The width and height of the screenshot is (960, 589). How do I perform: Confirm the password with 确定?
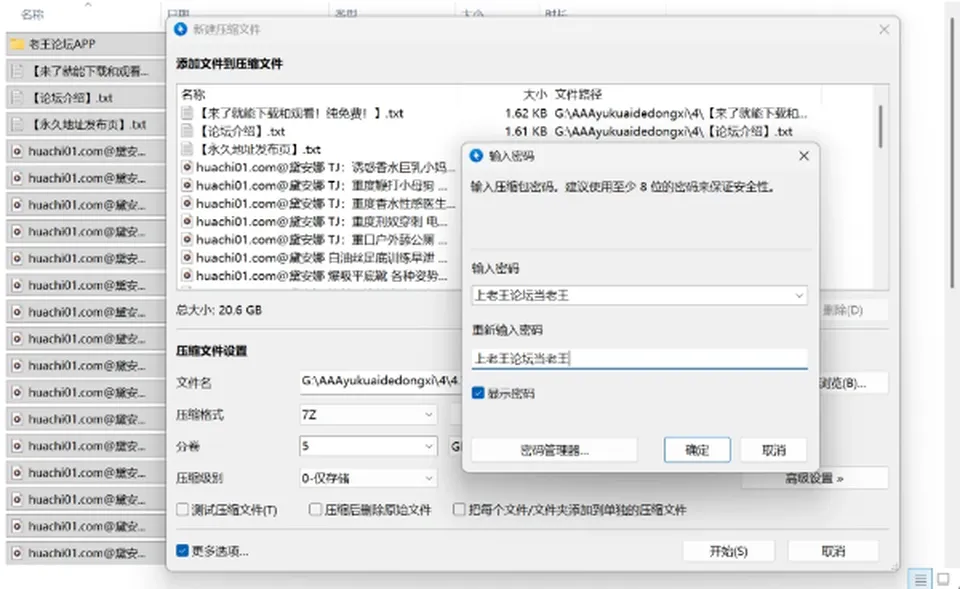[697, 450]
